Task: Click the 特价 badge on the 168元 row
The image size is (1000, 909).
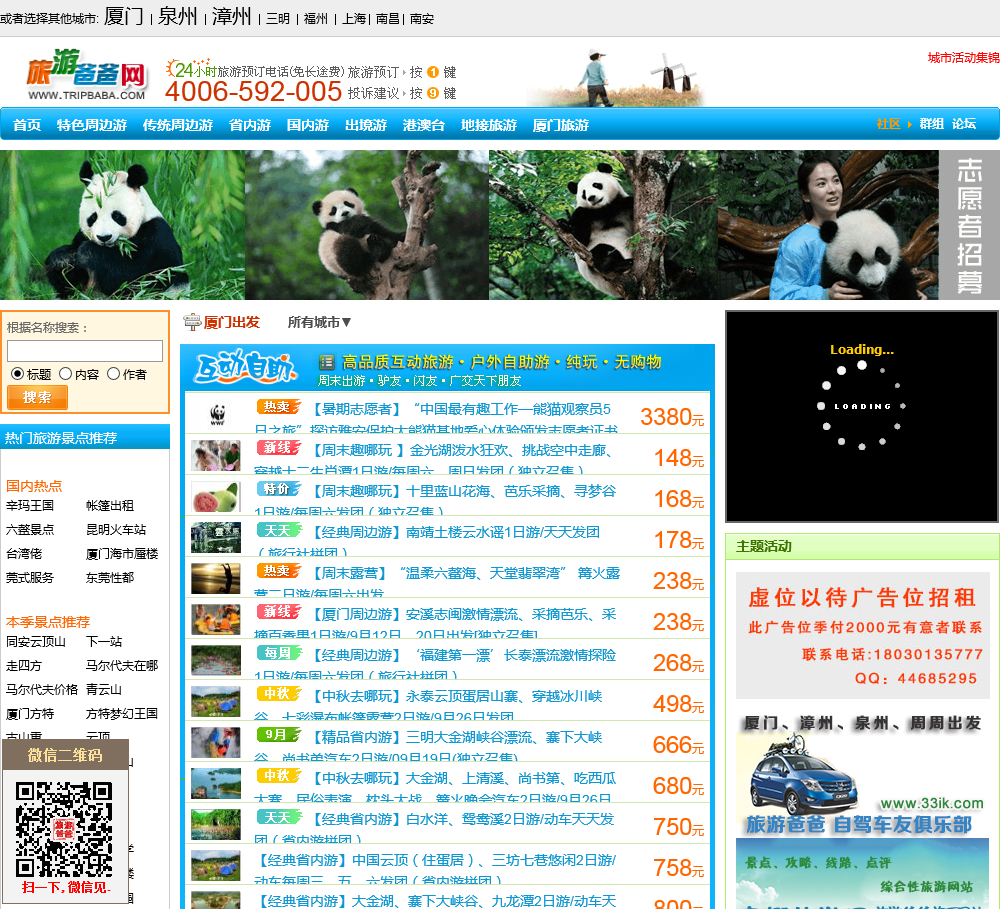Action: coord(279,489)
